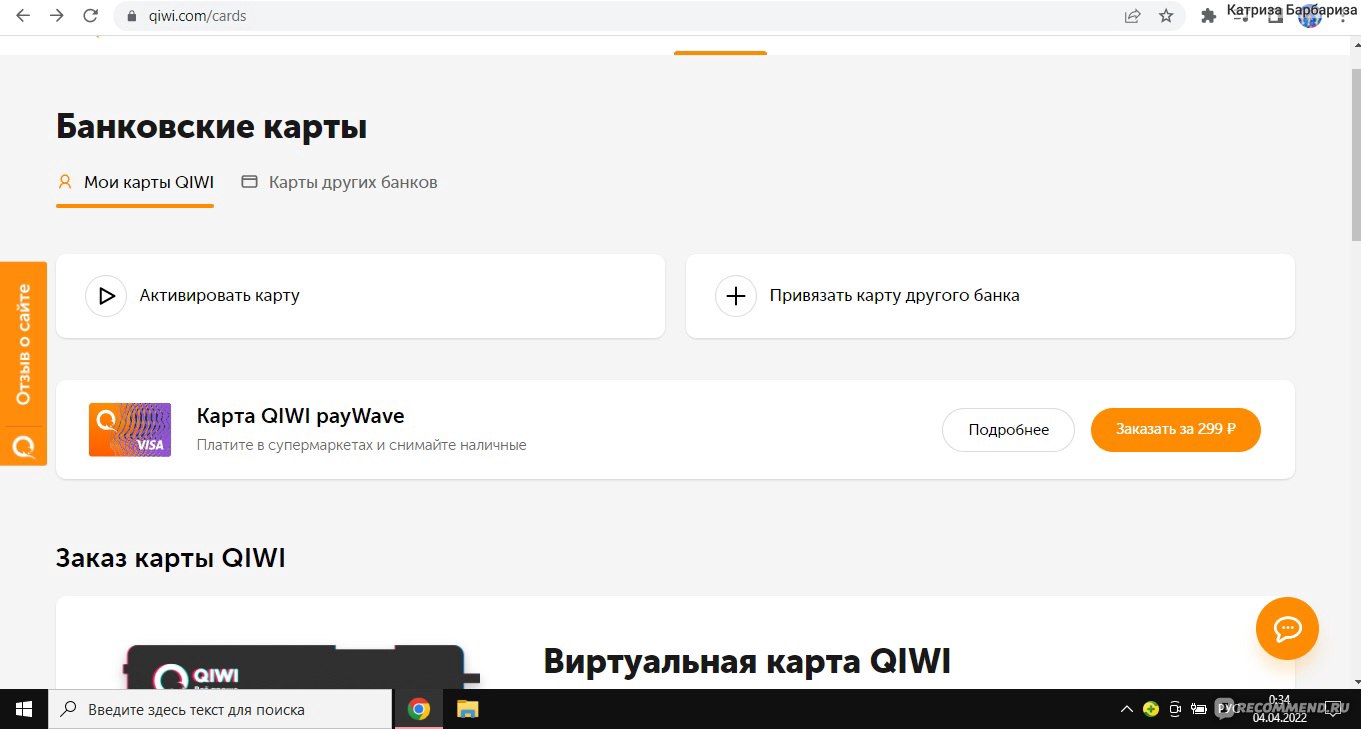Open the Windows Start menu
The width and height of the screenshot is (1361, 729).
(23, 709)
